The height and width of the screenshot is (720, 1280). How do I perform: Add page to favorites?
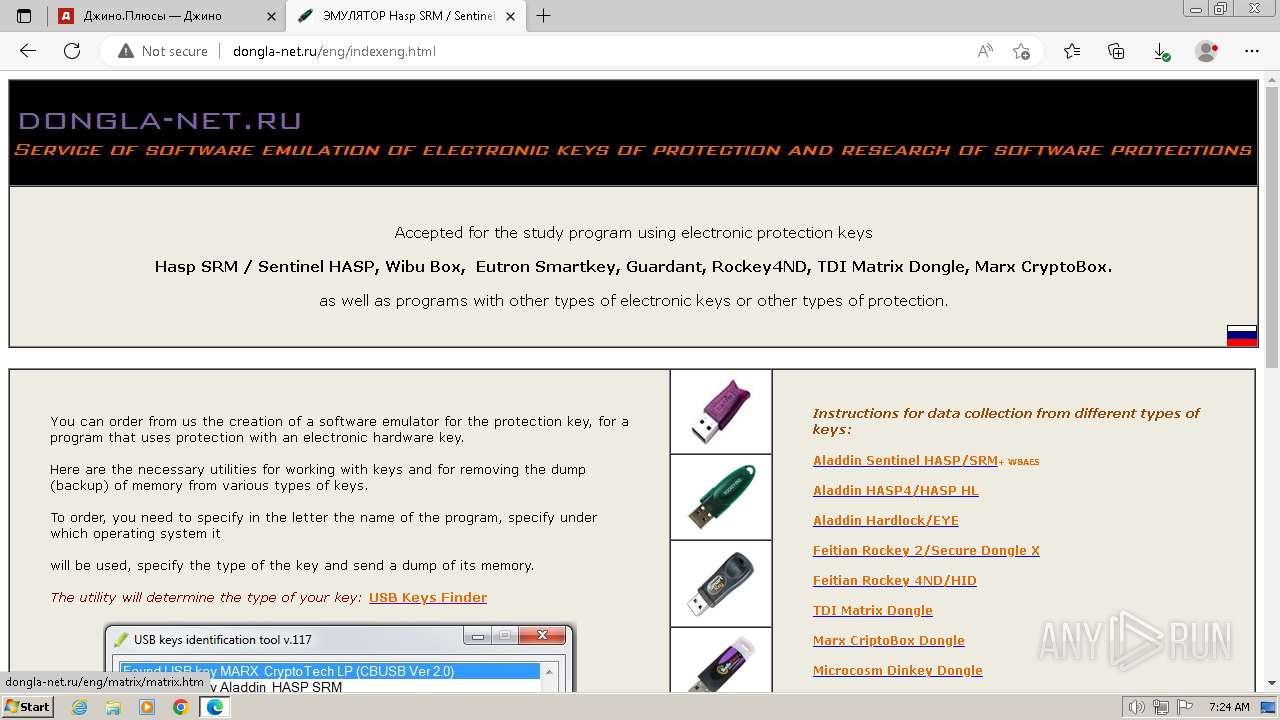1021,51
